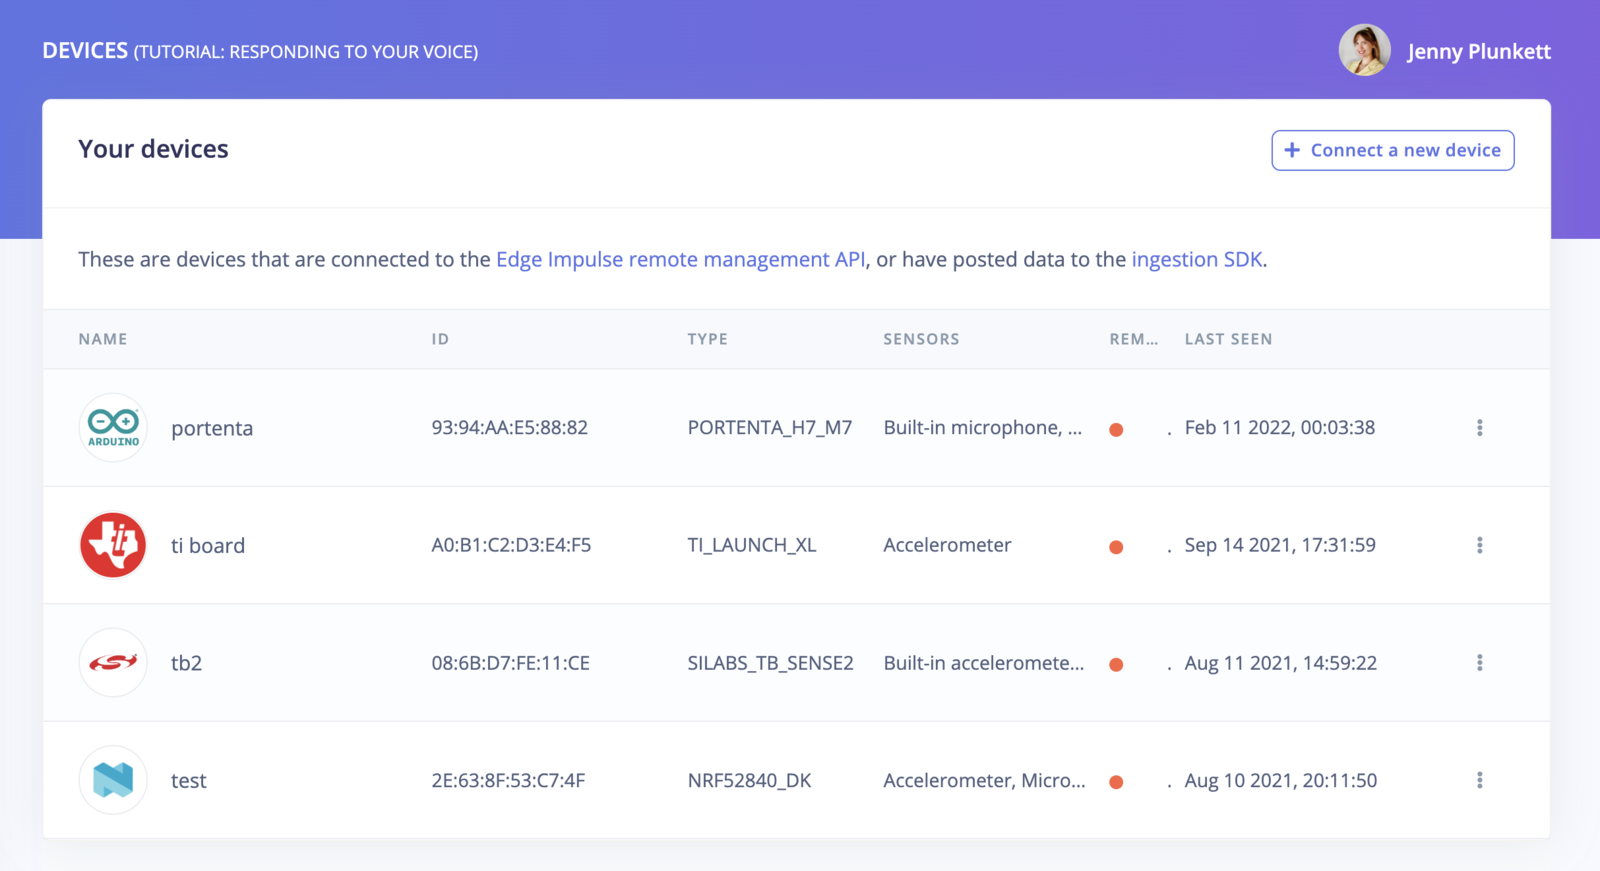Click tb2's red remote status indicator

(1116, 665)
